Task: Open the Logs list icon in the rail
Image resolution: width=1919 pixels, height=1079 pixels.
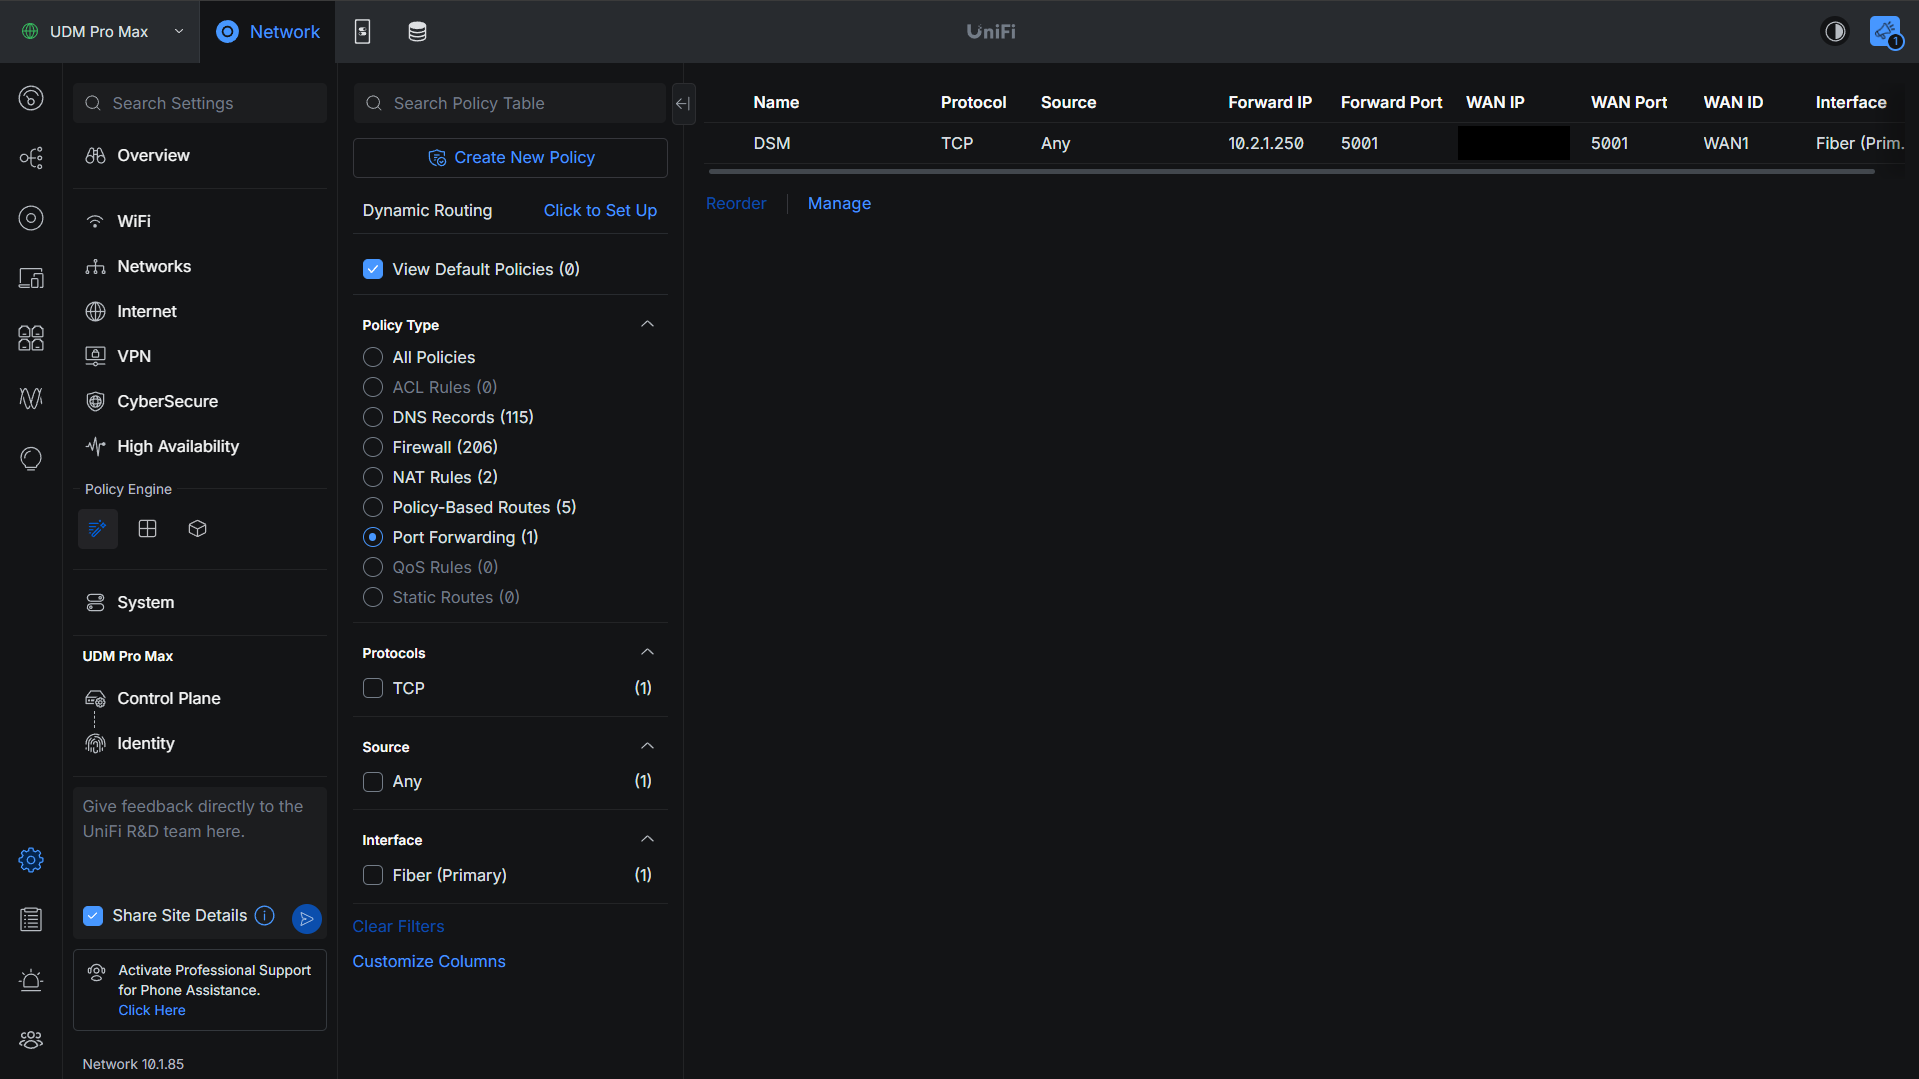Action: click(31, 920)
